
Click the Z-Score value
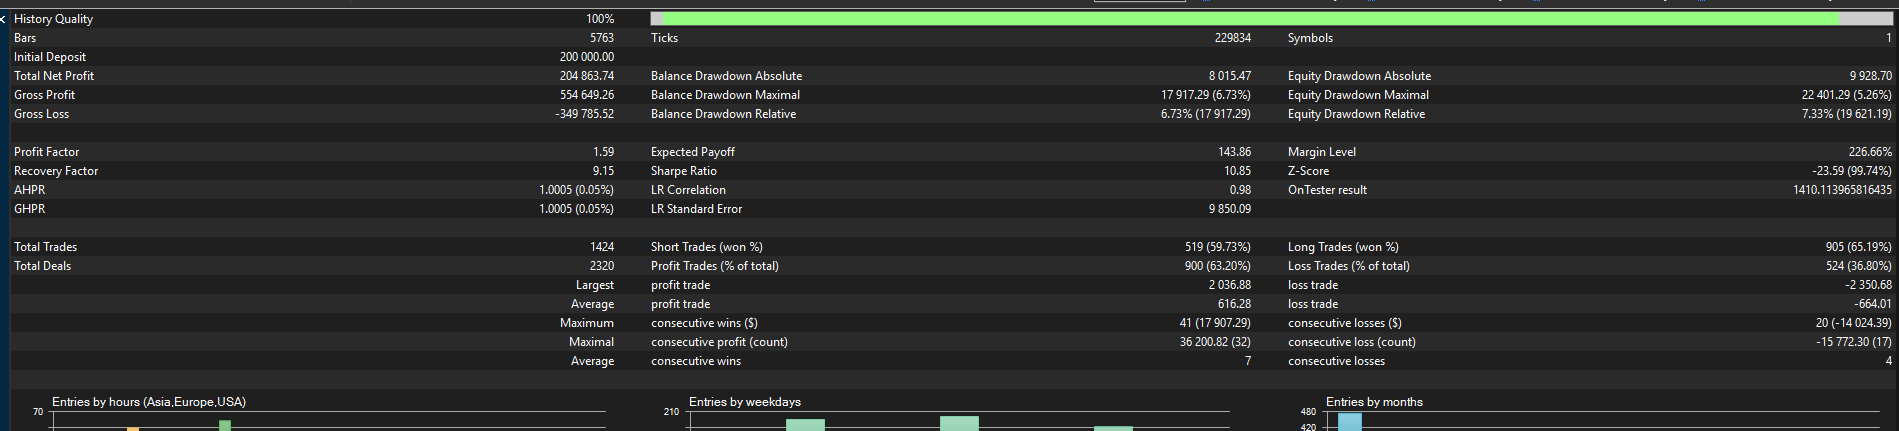(1852, 171)
